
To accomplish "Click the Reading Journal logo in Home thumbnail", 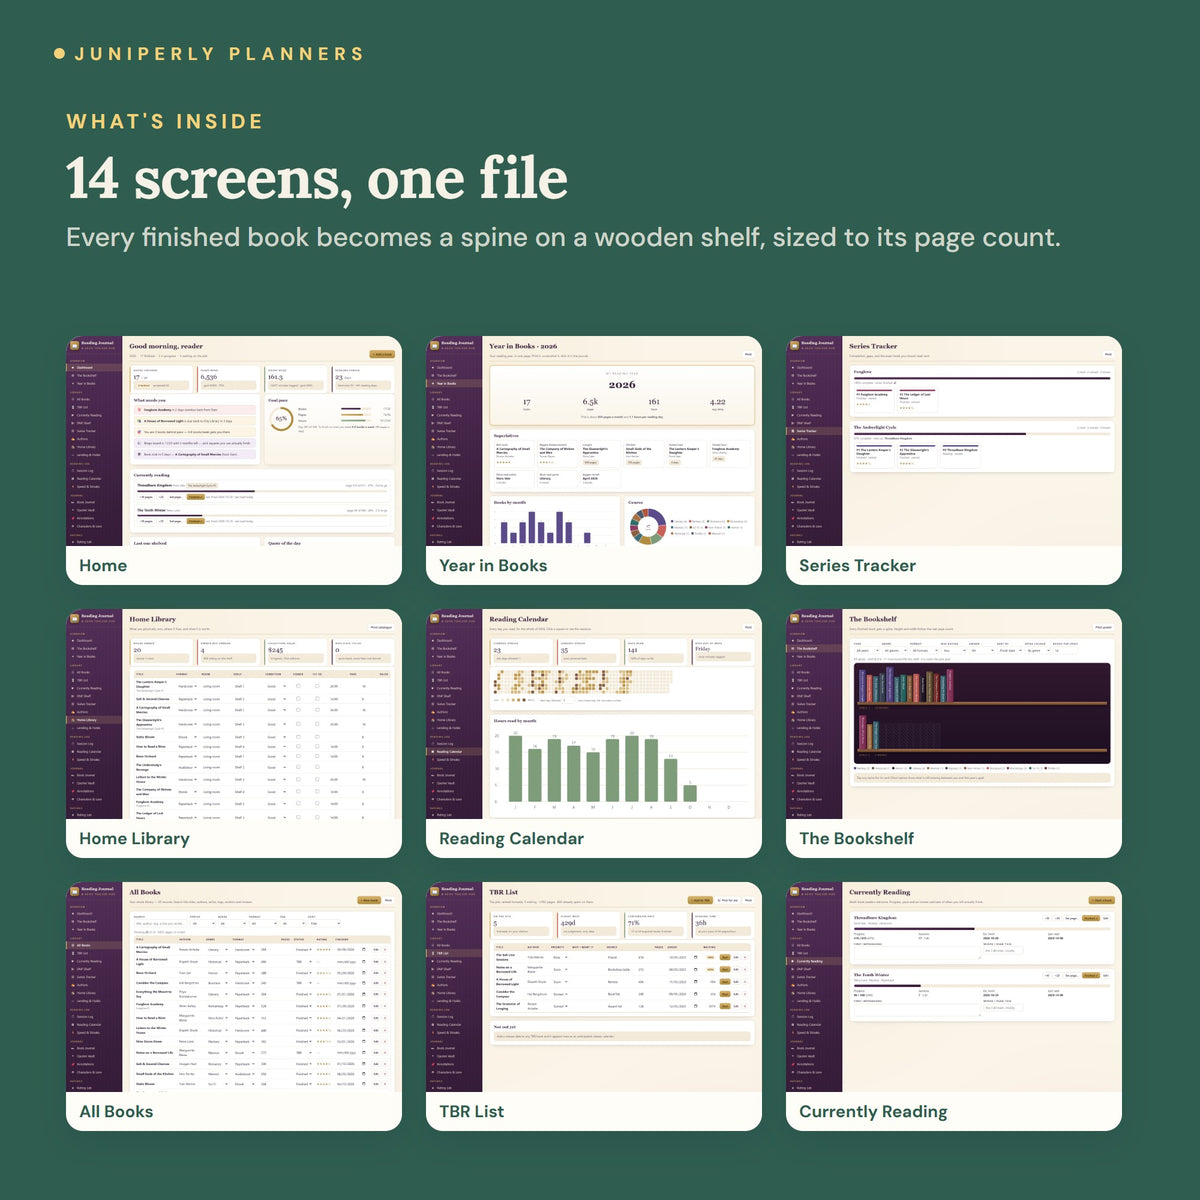I will click(x=75, y=346).
